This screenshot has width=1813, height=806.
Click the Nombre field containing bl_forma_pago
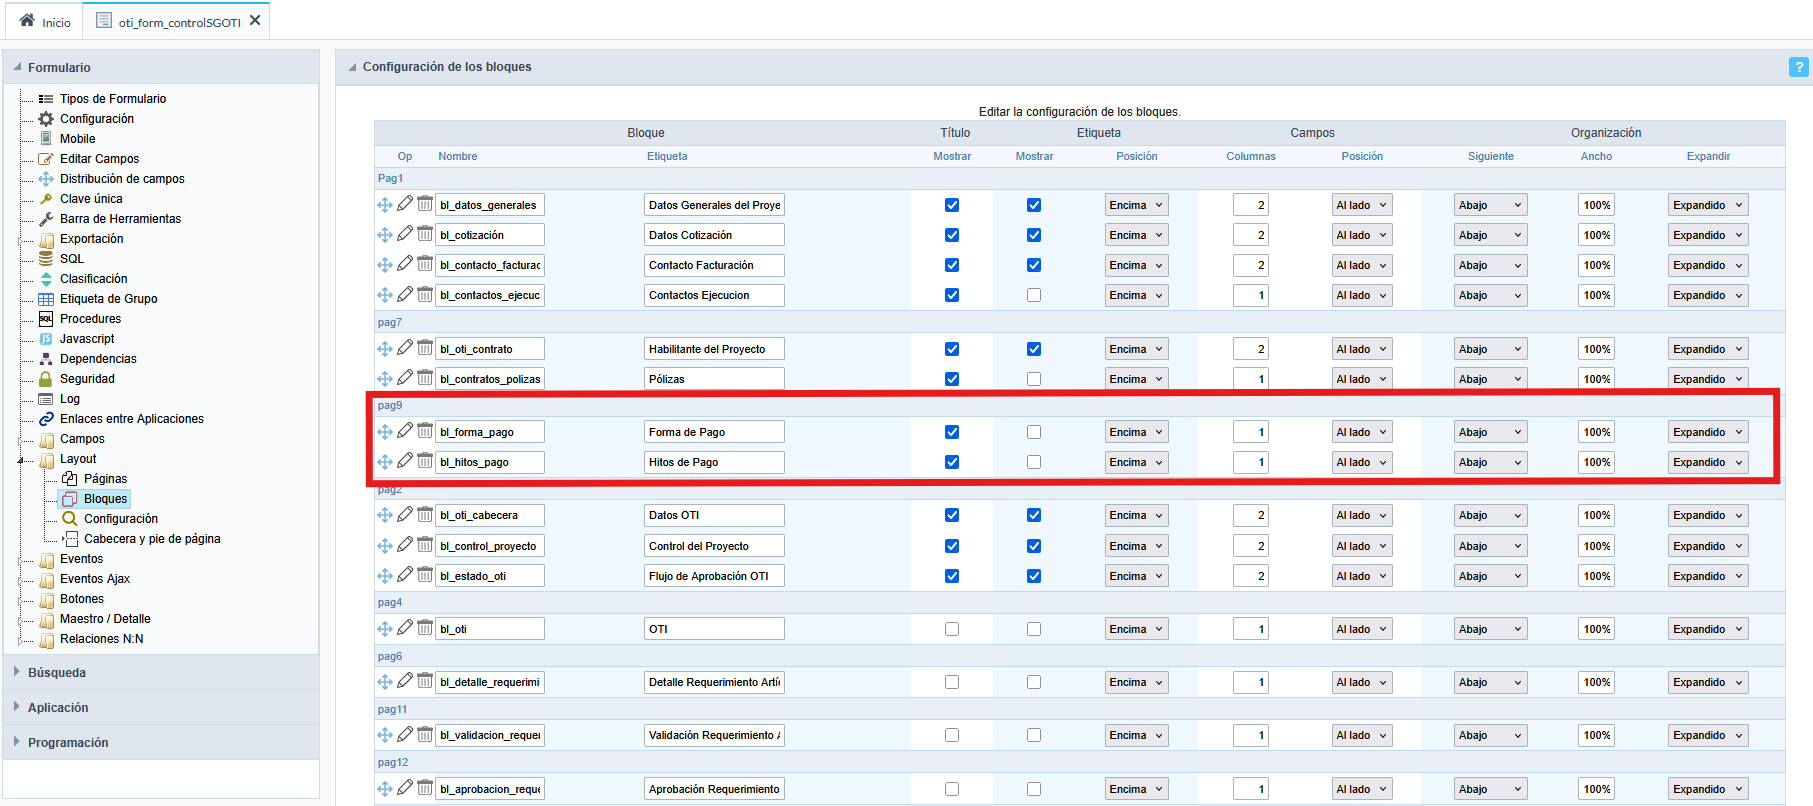[x=490, y=432]
